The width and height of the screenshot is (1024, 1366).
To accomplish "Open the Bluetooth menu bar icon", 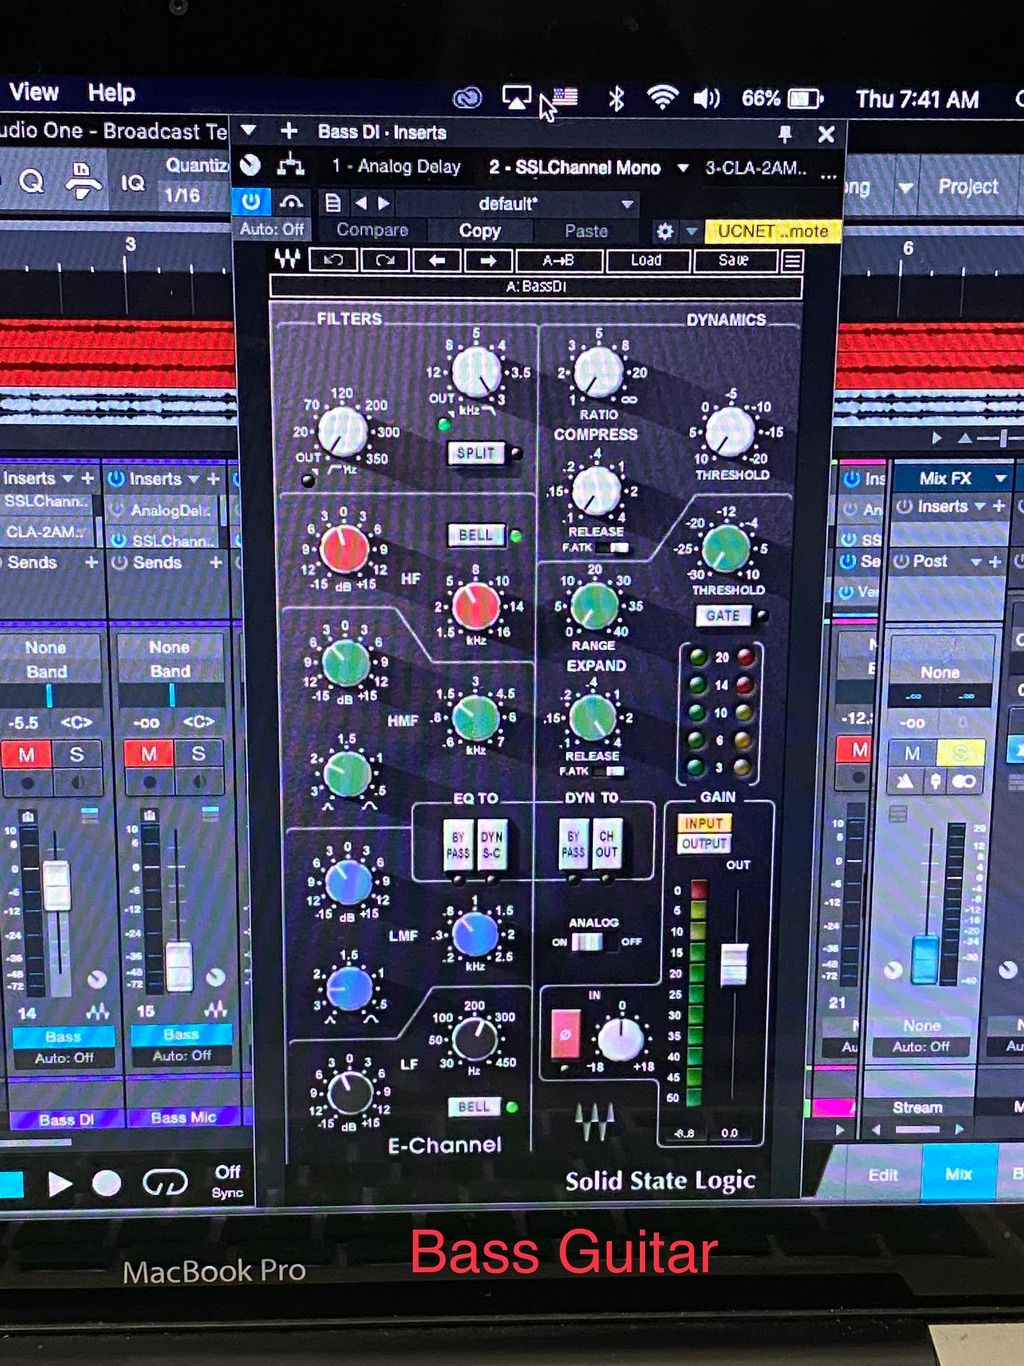I will (x=616, y=98).
